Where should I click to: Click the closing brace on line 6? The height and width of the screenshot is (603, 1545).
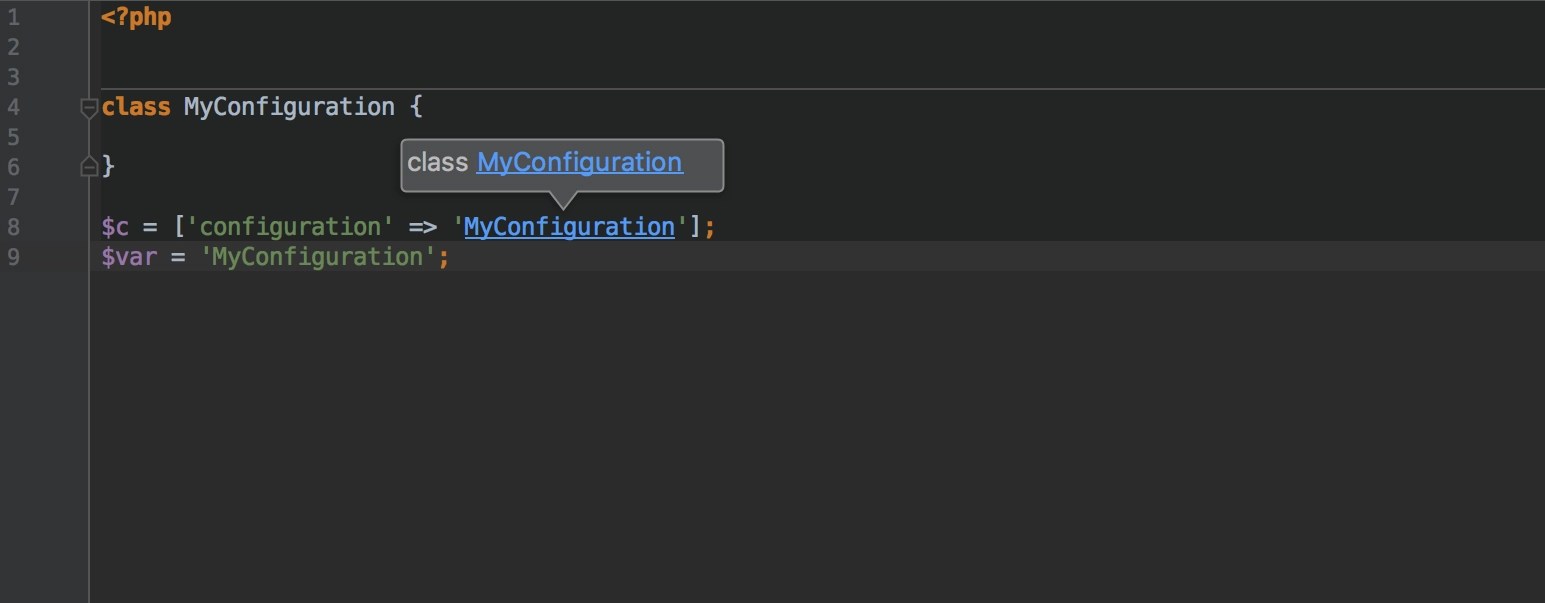pyautogui.click(x=107, y=165)
